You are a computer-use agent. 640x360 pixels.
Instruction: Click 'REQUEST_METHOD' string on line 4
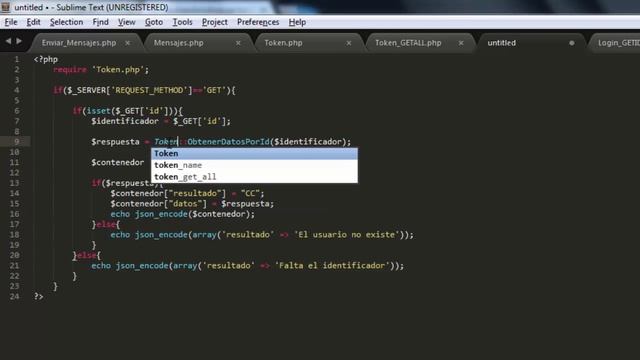tap(149, 90)
